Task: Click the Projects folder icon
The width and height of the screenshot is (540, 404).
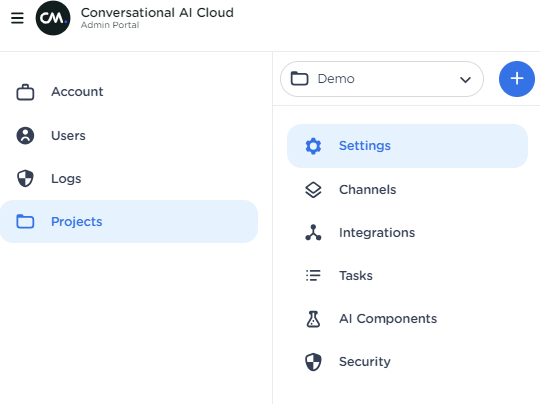Action: (x=25, y=221)
